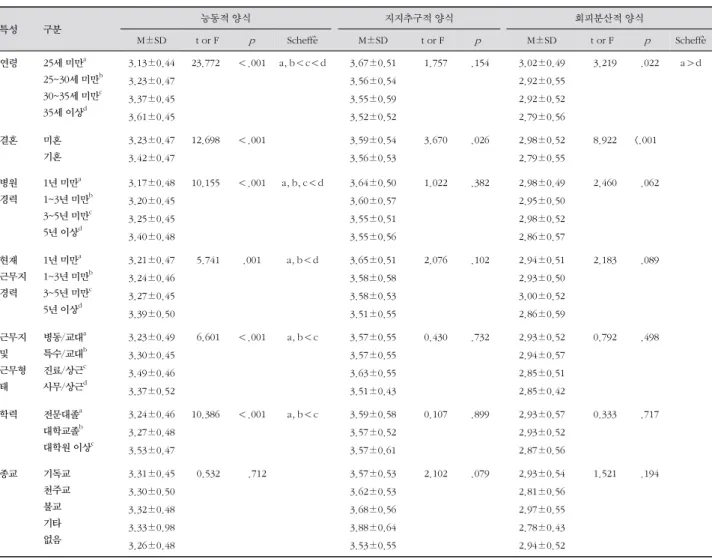Click the p value '.899'
The height and width of the screenshot is (559, 712).
(480, 414)
